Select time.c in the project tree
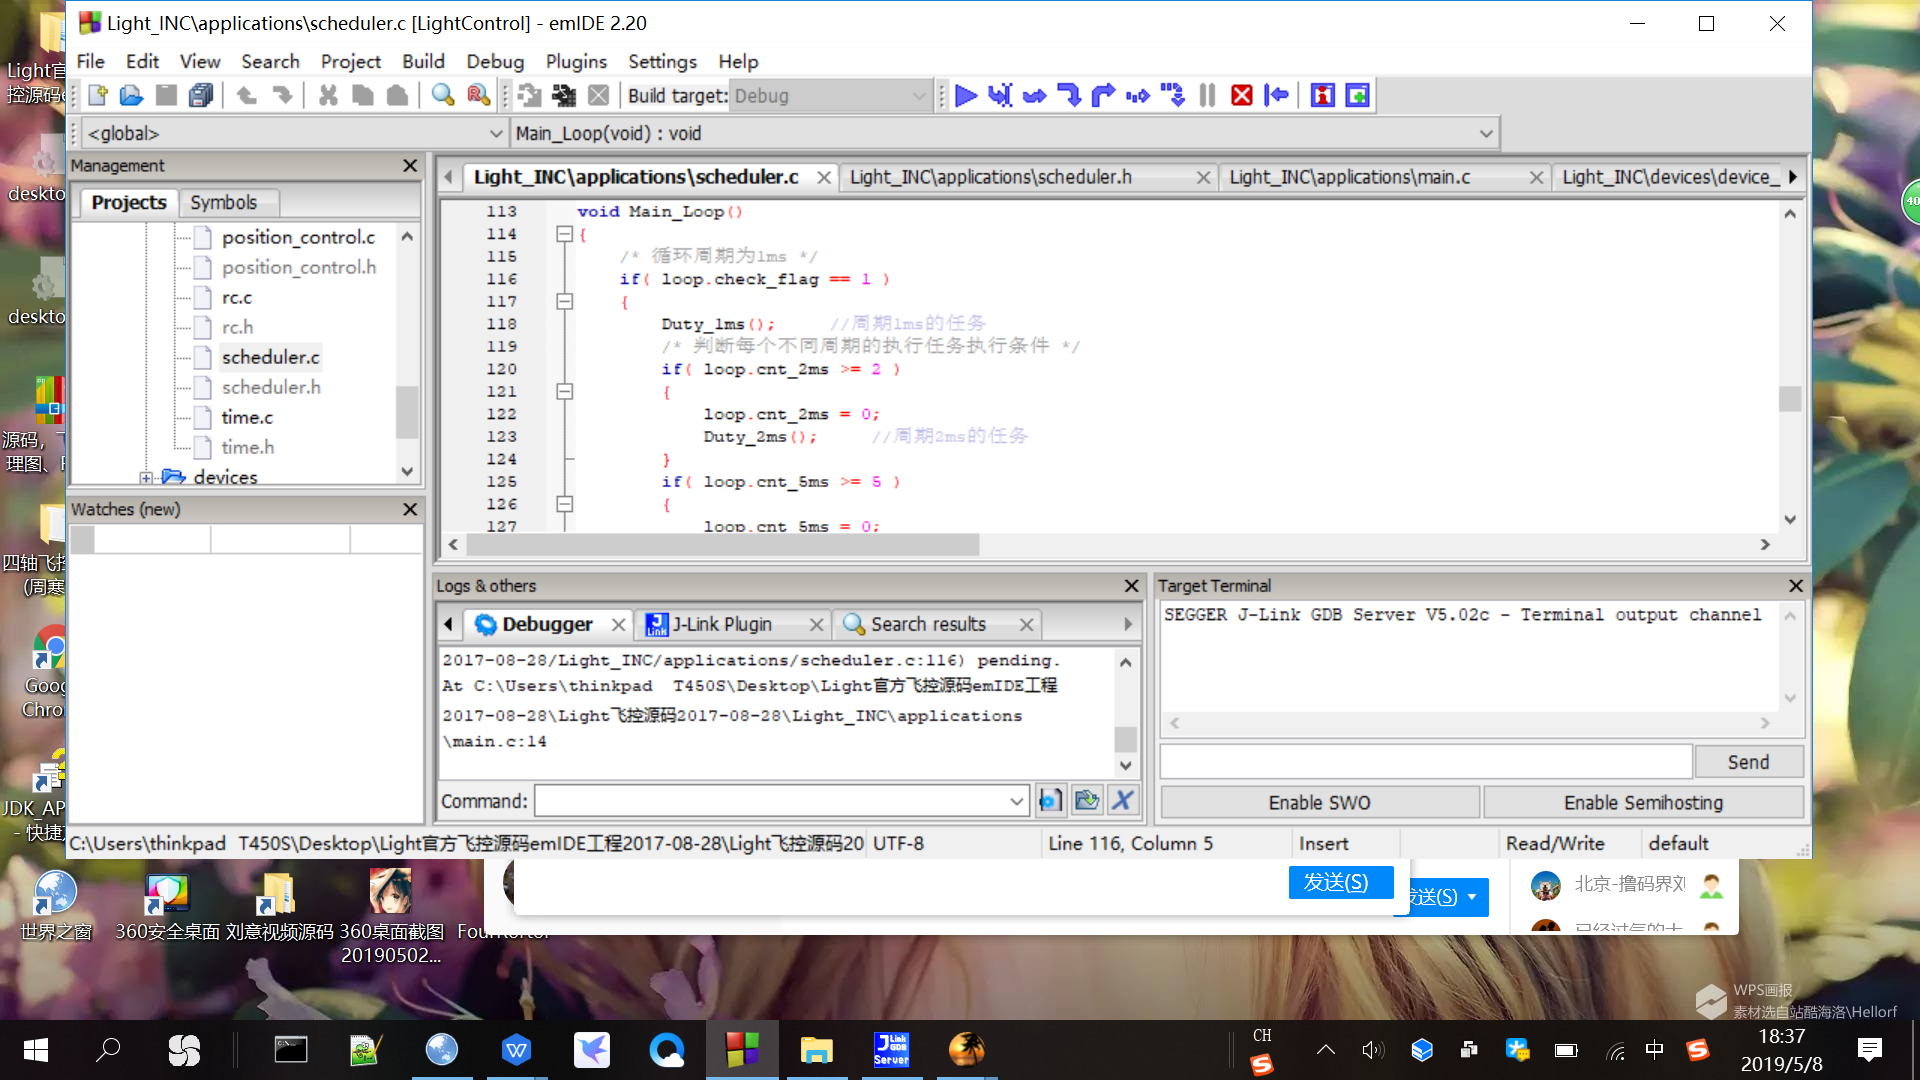This screenshot has height=1080, width=1920. (247, 418)
